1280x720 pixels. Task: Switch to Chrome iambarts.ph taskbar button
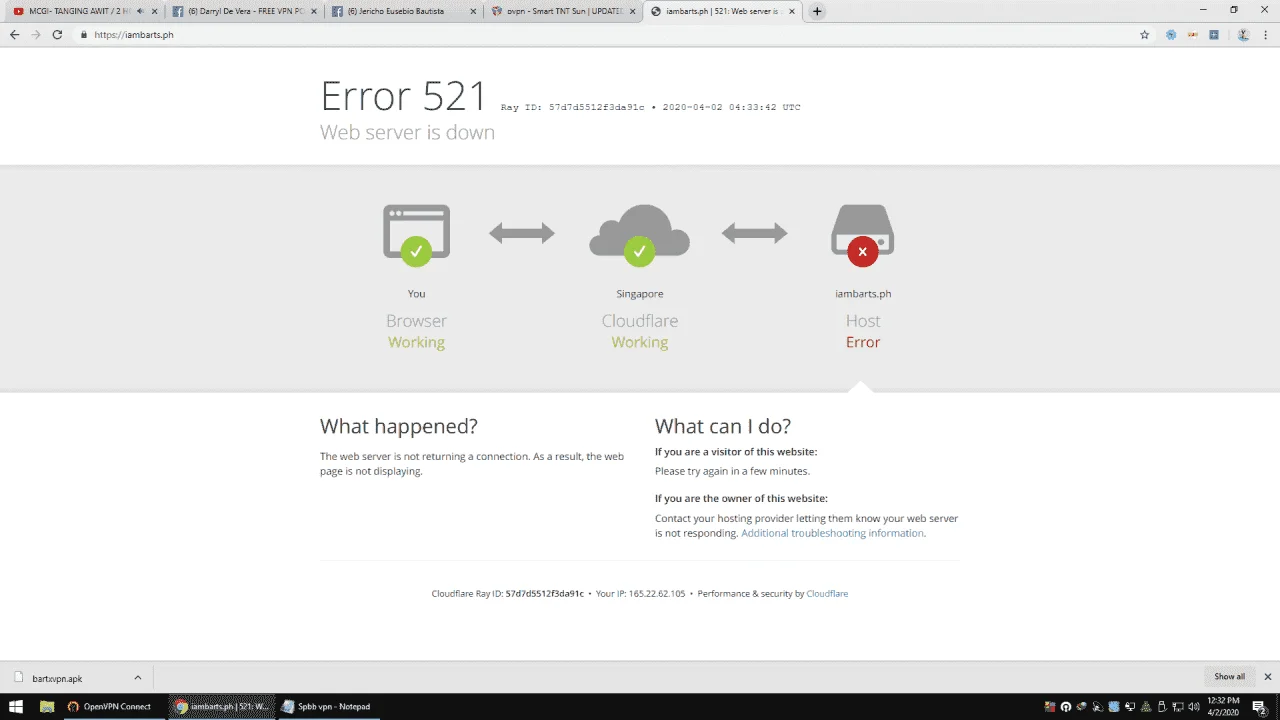[x=221, y=706]
